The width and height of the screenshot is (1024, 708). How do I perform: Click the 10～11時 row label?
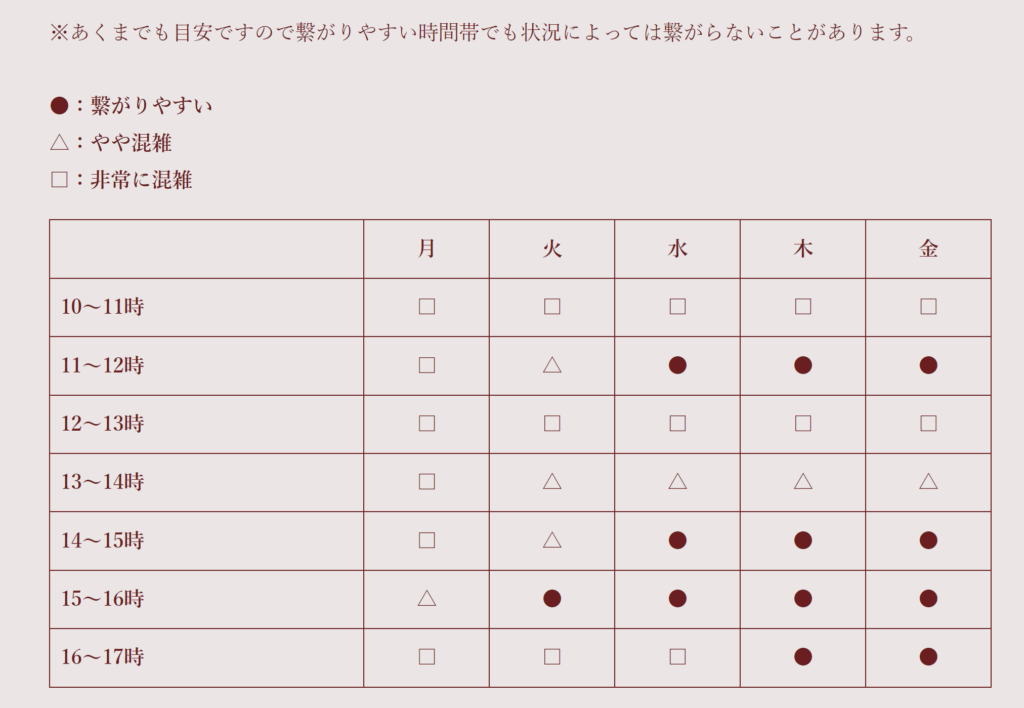pos(103,306)
